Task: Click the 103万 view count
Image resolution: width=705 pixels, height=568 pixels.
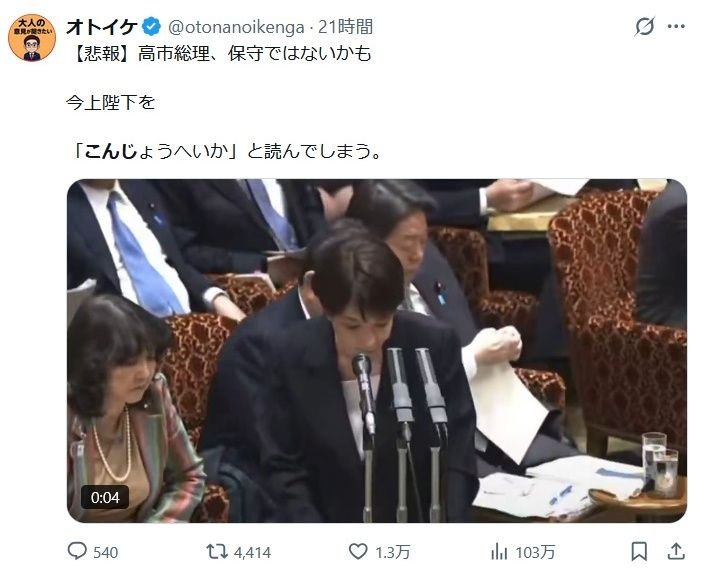Action: pyautogui.click(x=535, y=552)
